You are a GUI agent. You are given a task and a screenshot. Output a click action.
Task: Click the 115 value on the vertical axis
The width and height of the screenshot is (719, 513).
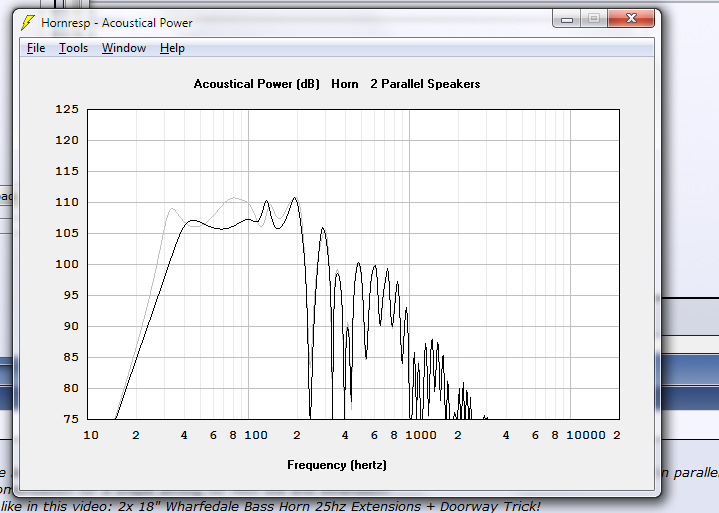click(67, 171)
